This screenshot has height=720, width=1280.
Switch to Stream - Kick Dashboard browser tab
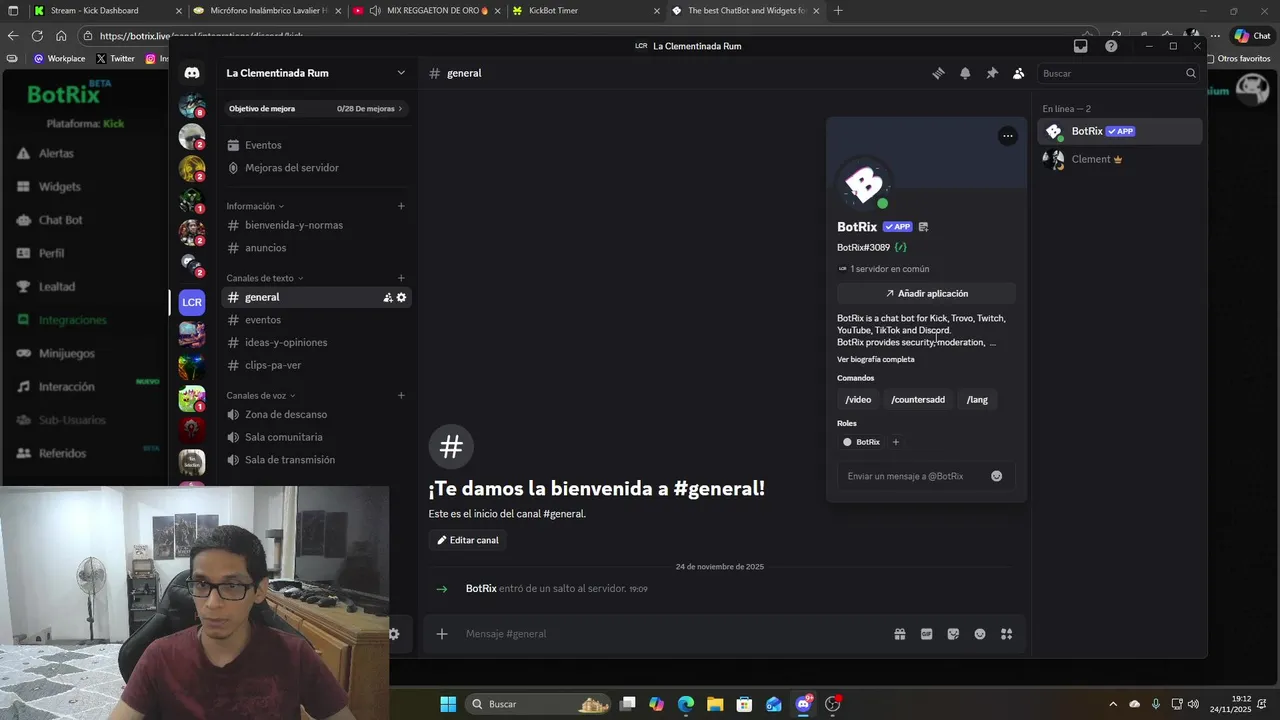[107, 11]
